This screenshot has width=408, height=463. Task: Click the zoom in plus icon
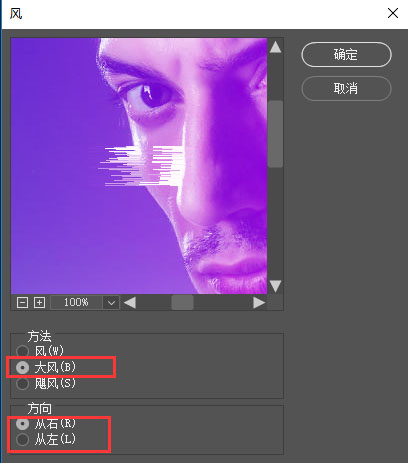[x=39, y=303]
